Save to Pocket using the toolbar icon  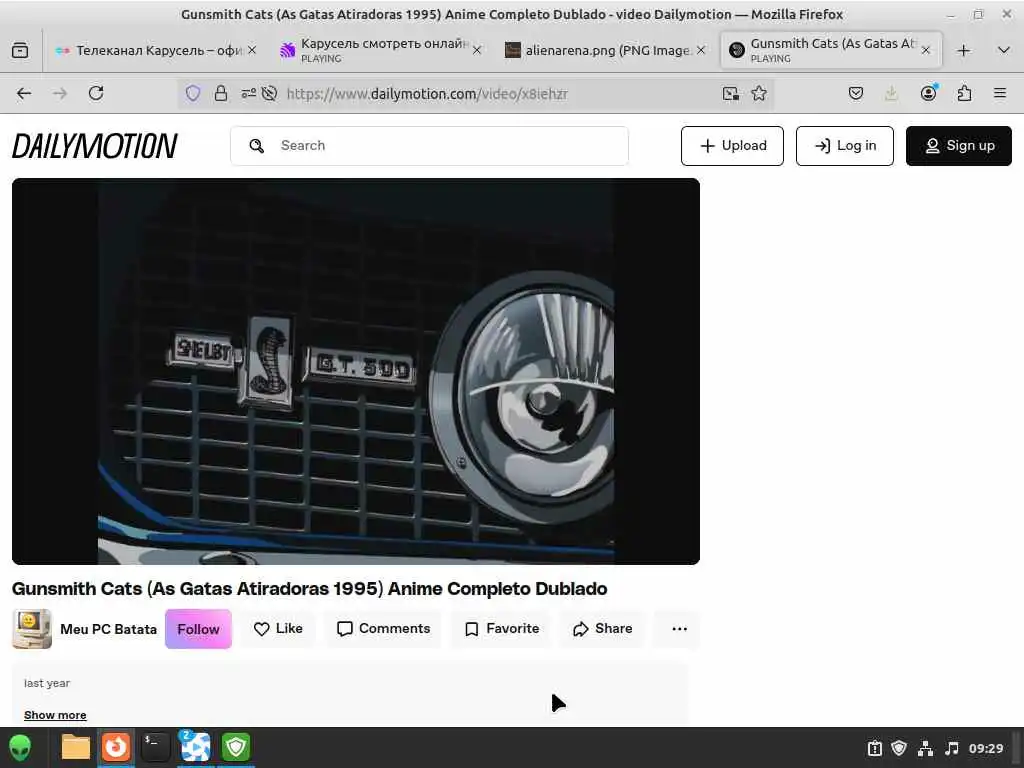point(856,93)
